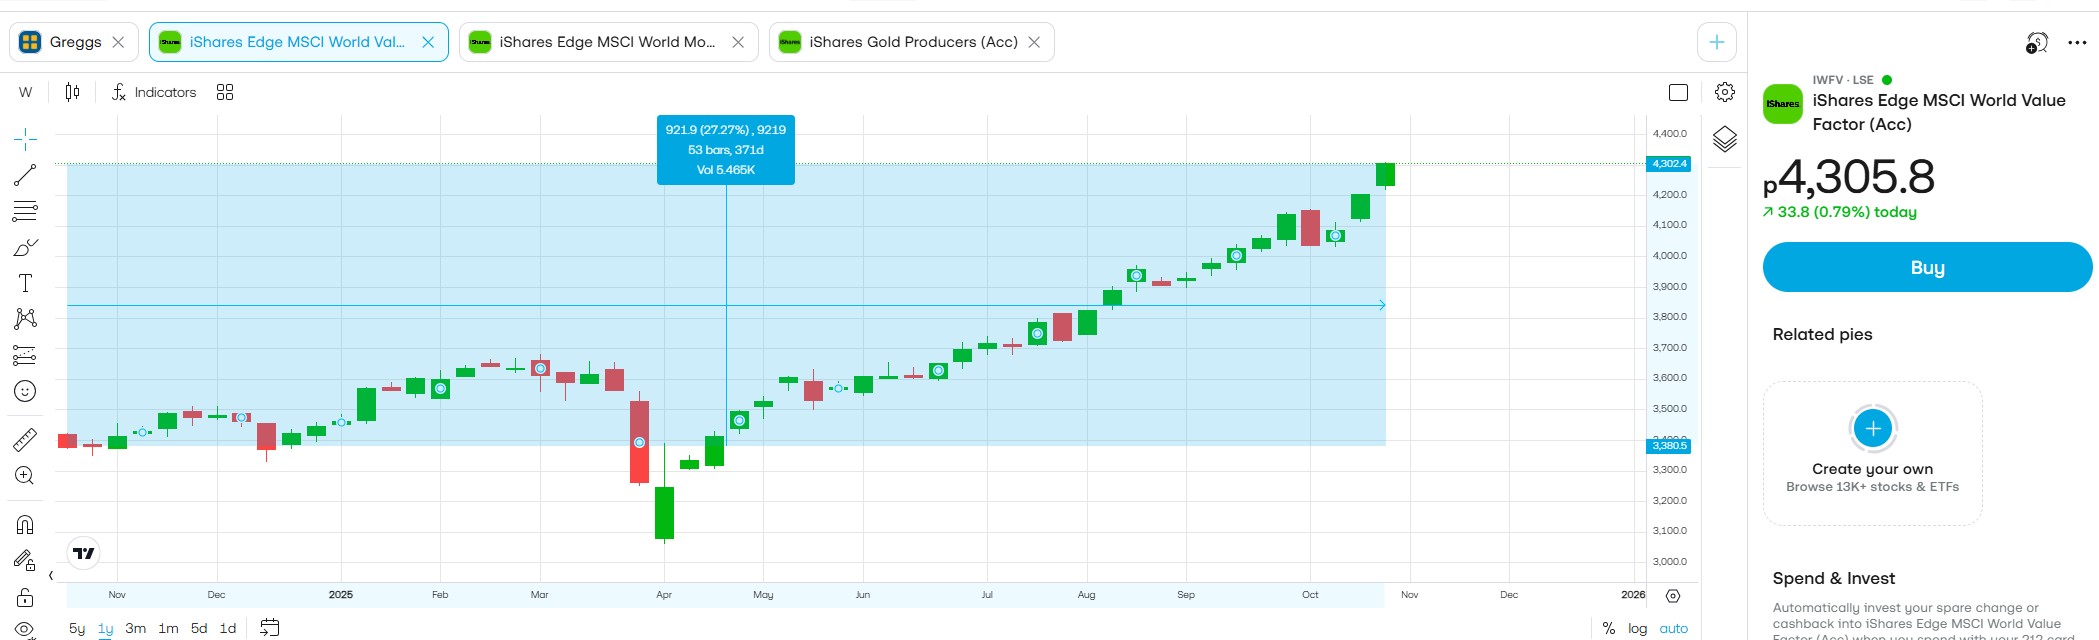The image size is (2099, 640).
Task: Toggle fullscreen chart mode
Action: coord(1678,92)
